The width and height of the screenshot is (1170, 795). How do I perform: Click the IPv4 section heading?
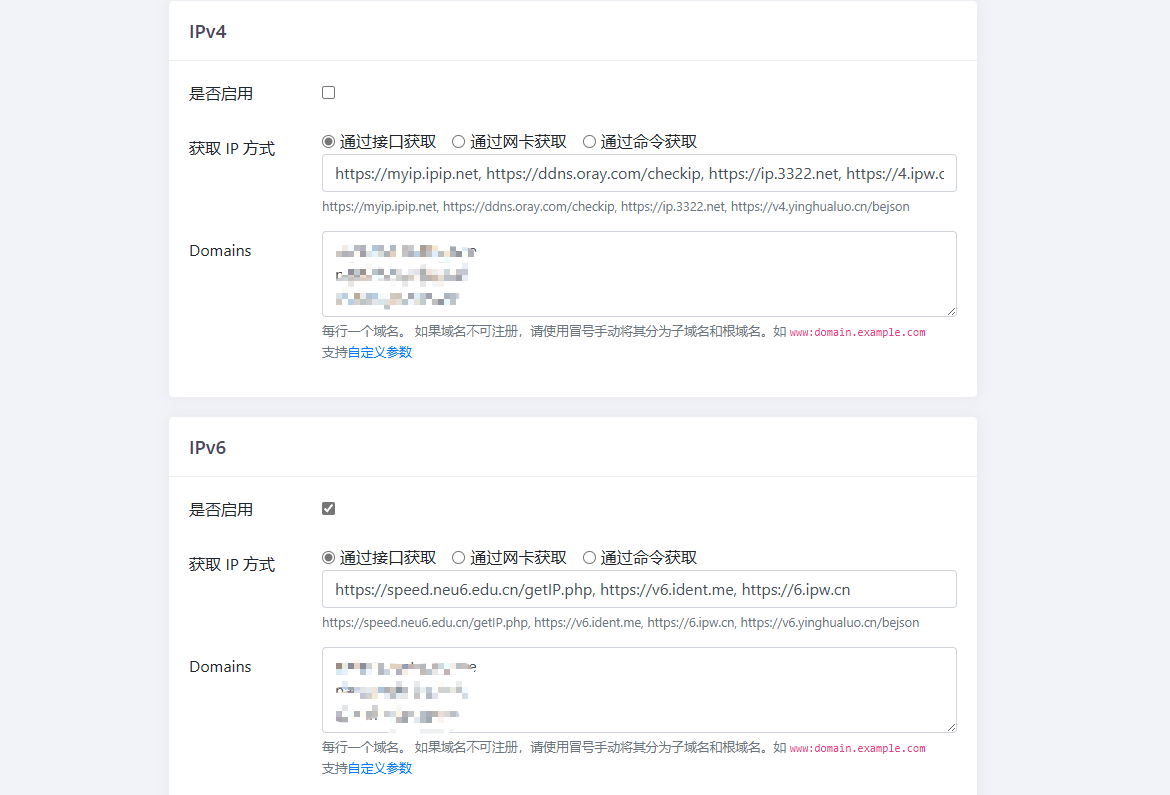pos(207,31)
